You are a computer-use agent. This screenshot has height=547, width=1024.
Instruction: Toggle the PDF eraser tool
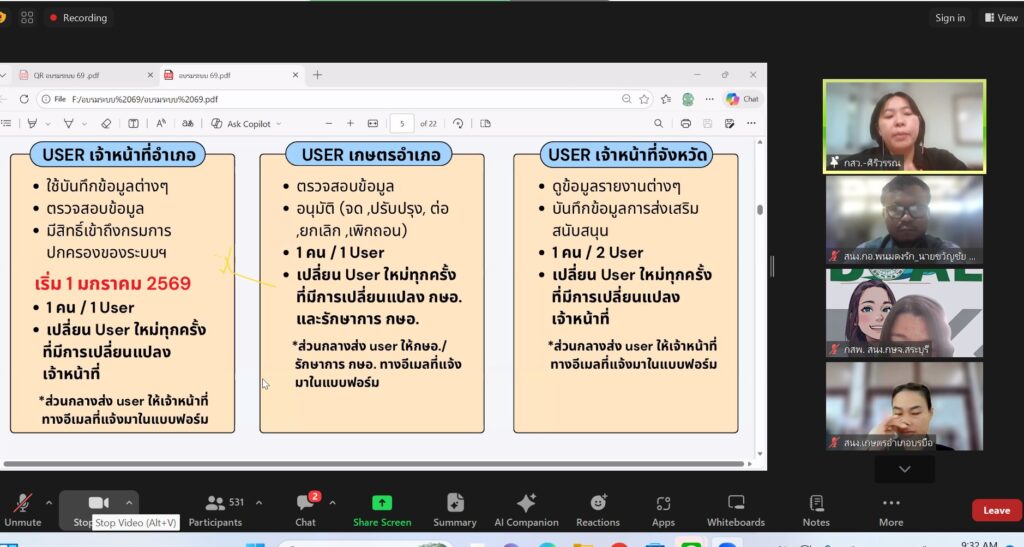point(106,124)
